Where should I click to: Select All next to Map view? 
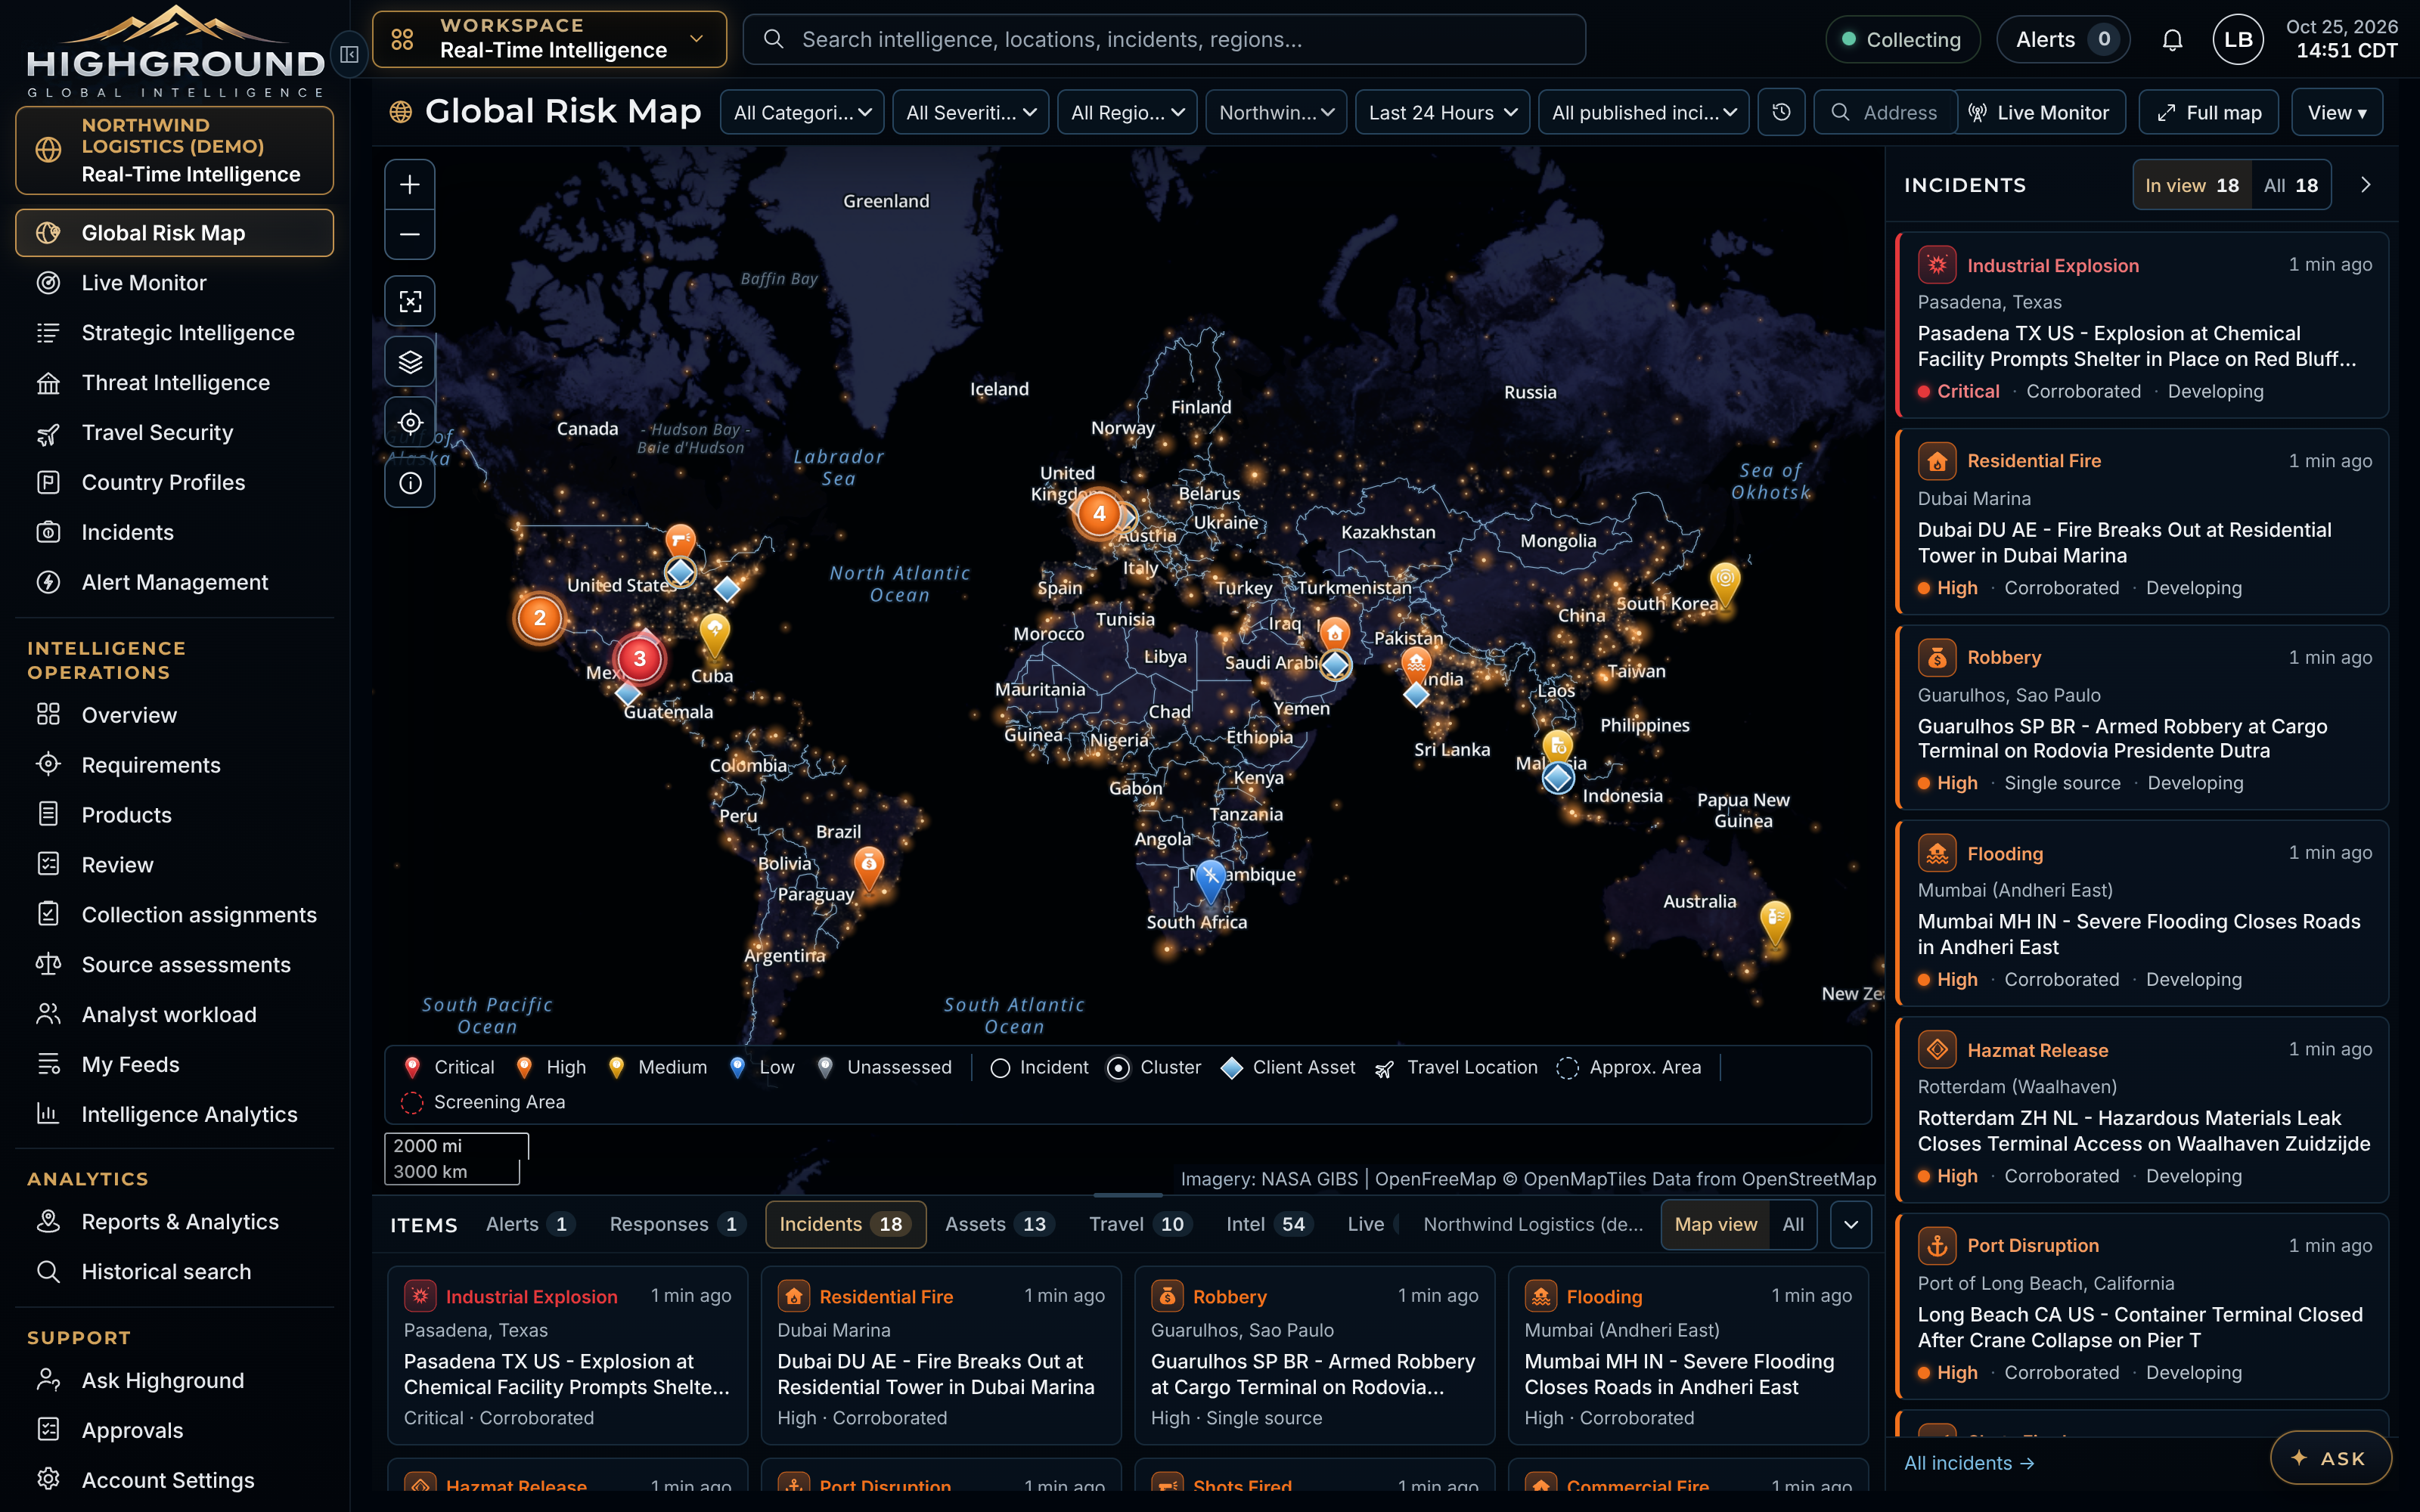tap(1793, 1224)
